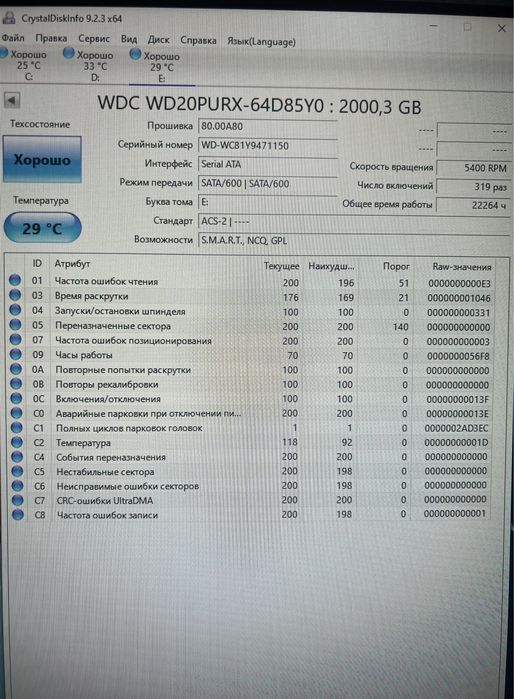Click status icon of C5 Нестабильные сектора

pos(17,471)
